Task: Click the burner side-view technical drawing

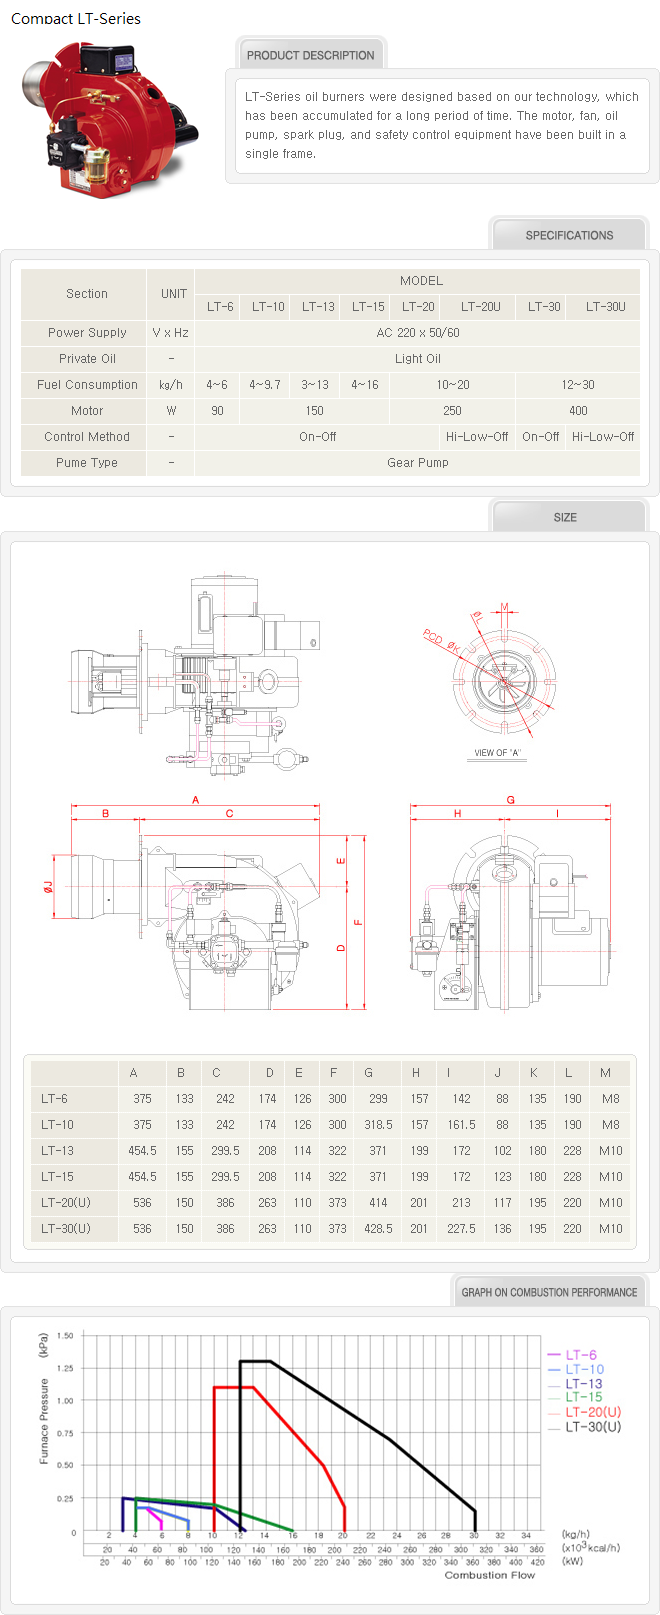Action: [196, 675]
